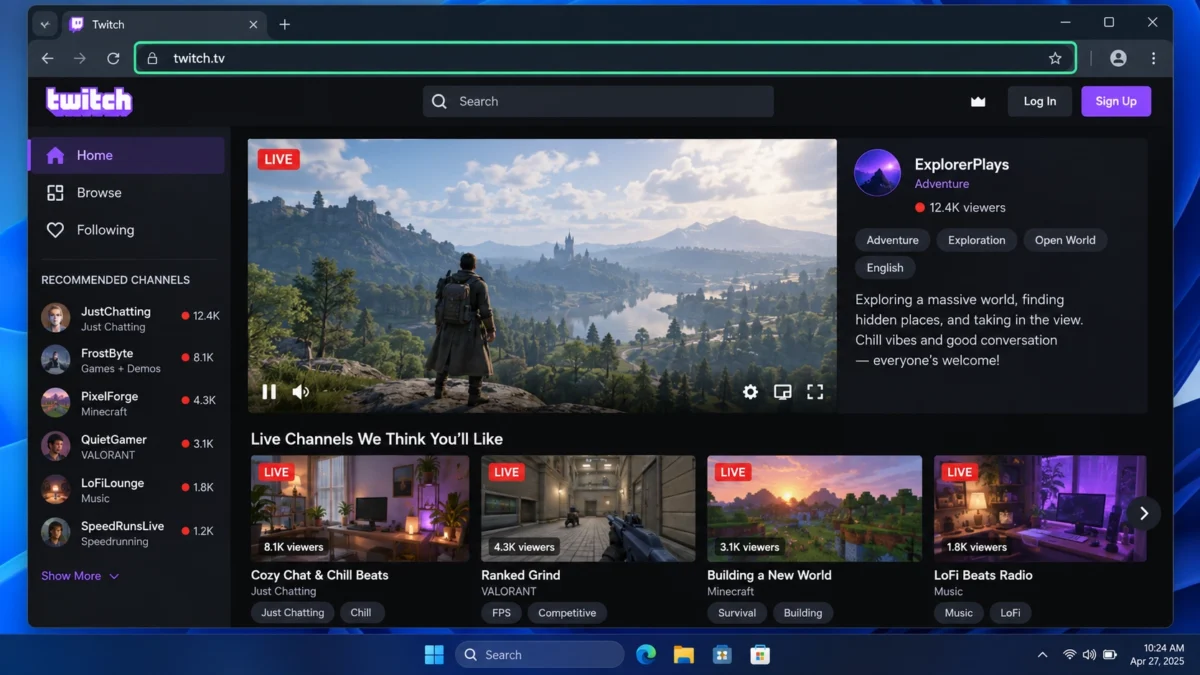Select the English tag
Viewport: 1200px width, 675px height.
pos(885,268)
